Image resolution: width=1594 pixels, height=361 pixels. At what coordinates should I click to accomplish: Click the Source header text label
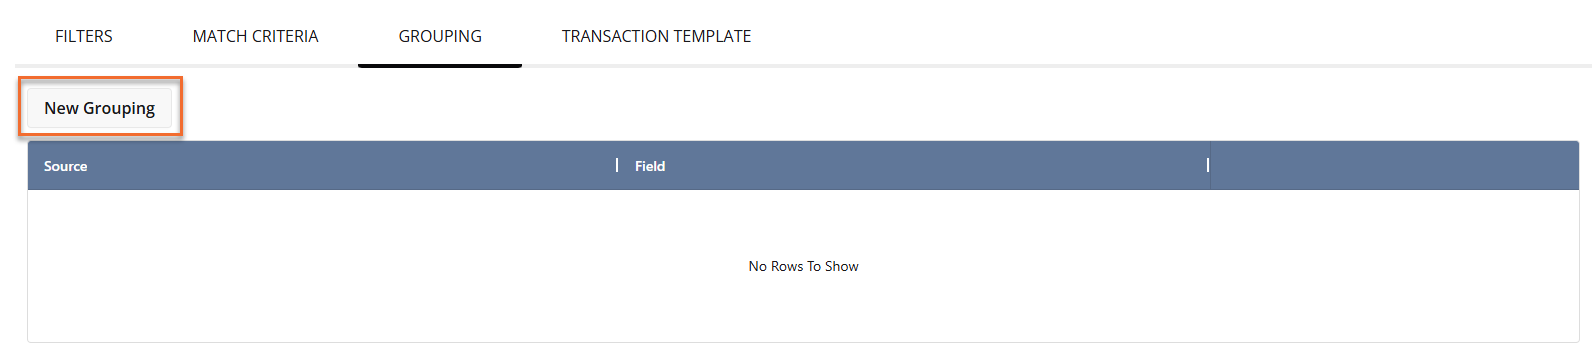pyautogui.click(x=65, y=166)
